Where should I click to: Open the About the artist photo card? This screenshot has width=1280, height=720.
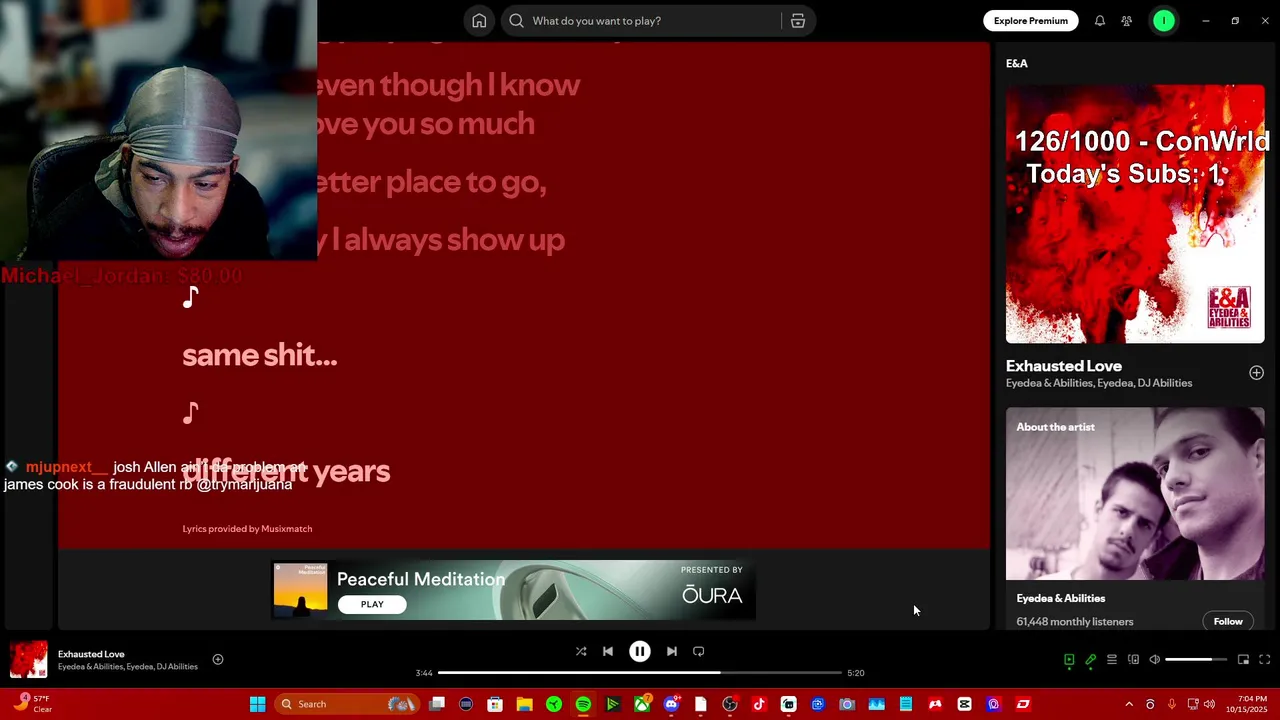pos(1135,494)
